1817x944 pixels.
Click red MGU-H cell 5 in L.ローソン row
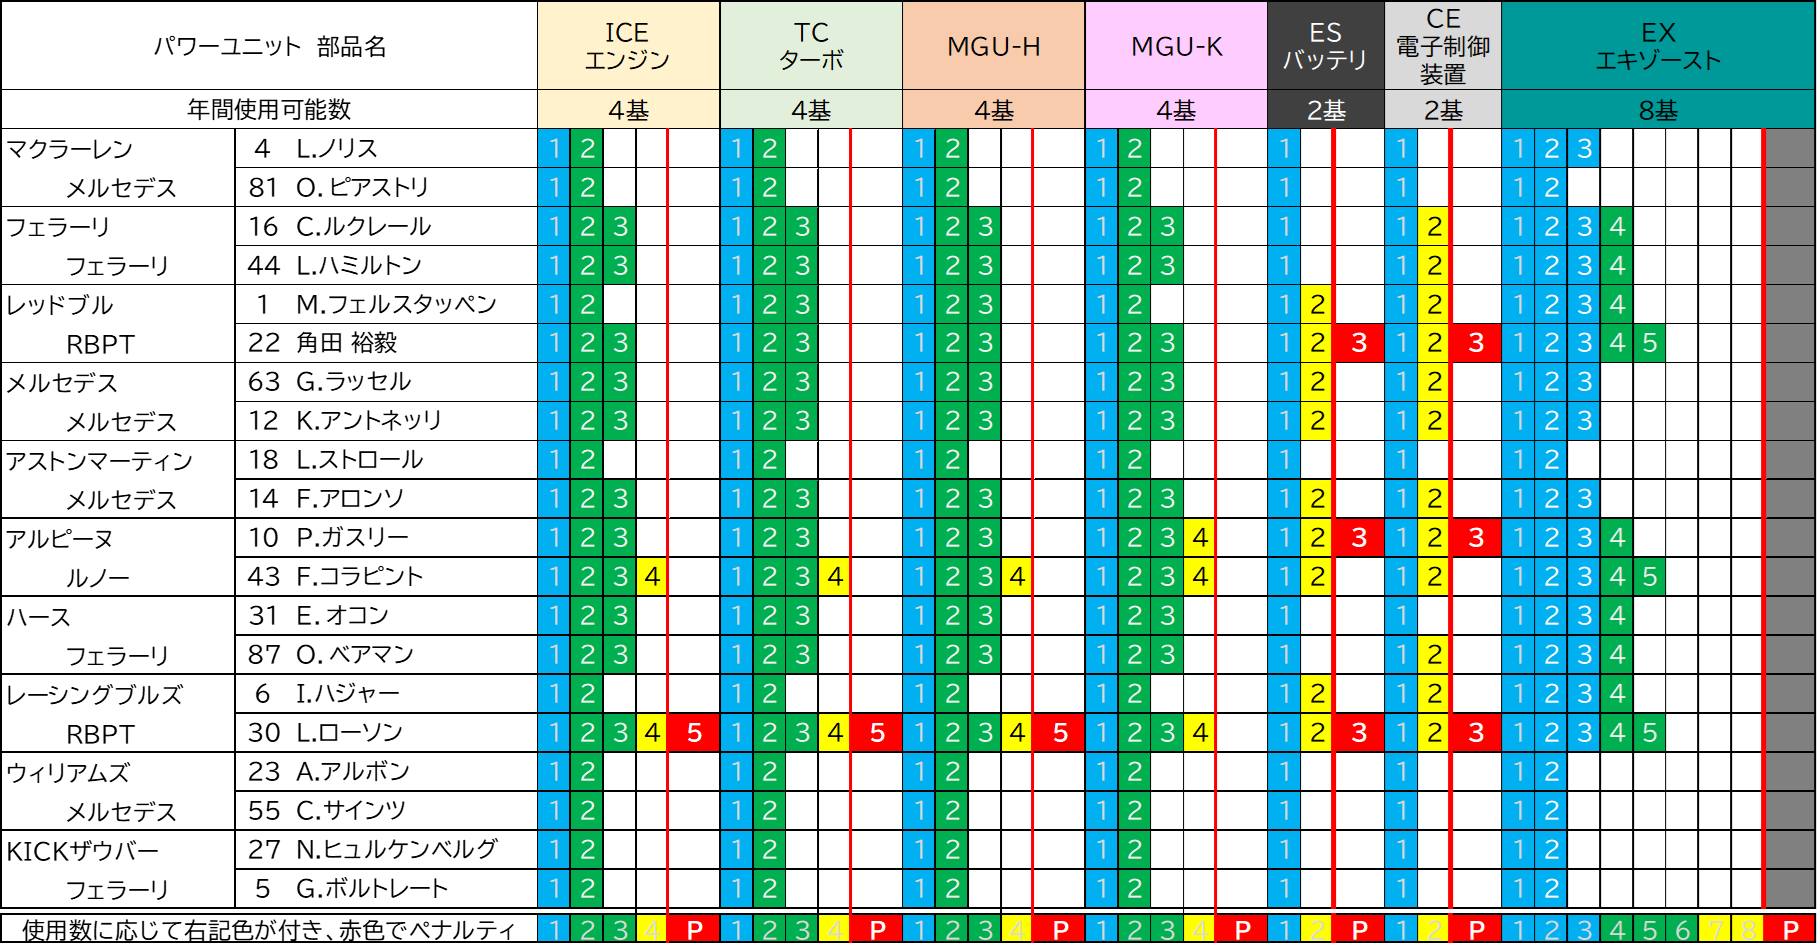(x=1060, y=733)
